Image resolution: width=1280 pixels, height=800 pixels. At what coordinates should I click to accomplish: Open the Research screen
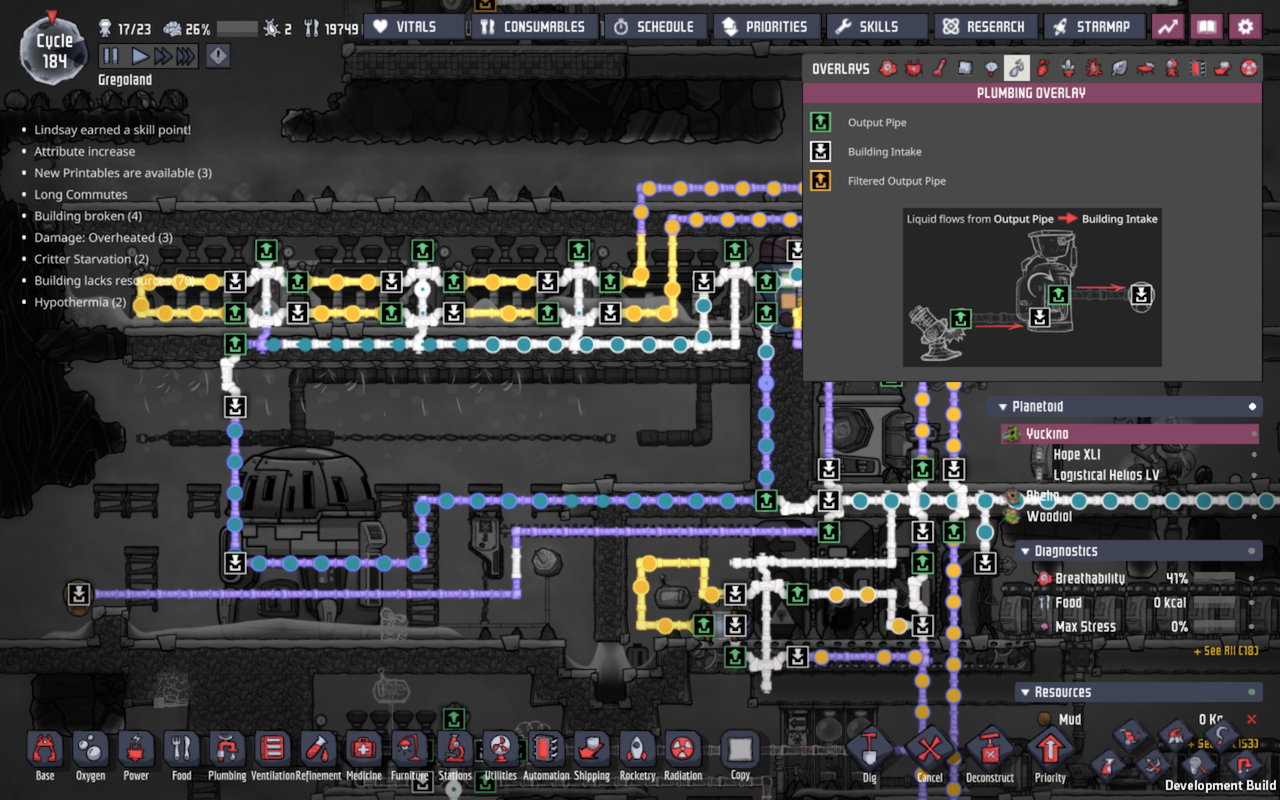pyautogui.click(x=984, y=27)
